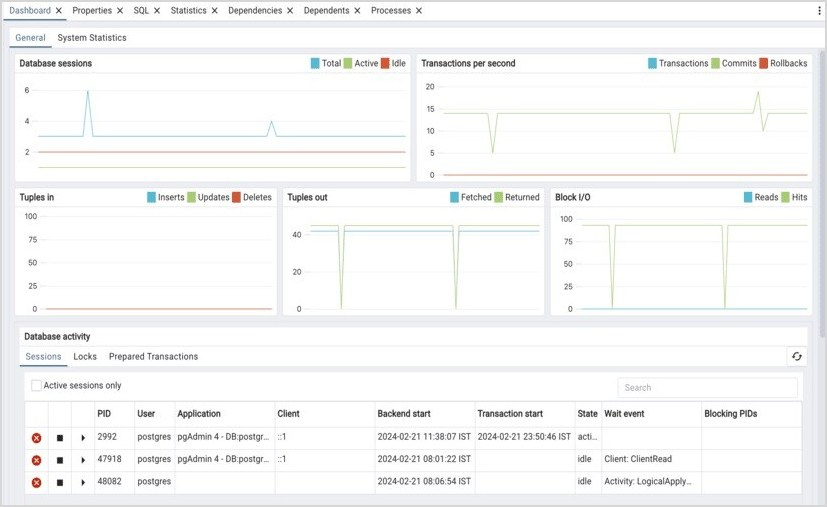Close the Statistics tab
Screen dimensions: 827x507
(x=215, y=11)
